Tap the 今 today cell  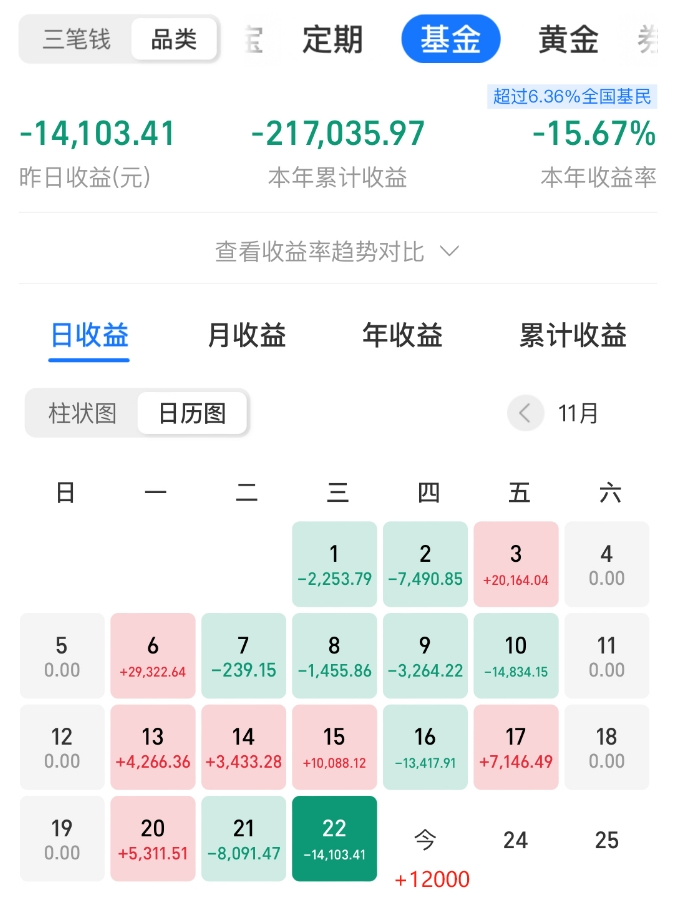point(425,840)
